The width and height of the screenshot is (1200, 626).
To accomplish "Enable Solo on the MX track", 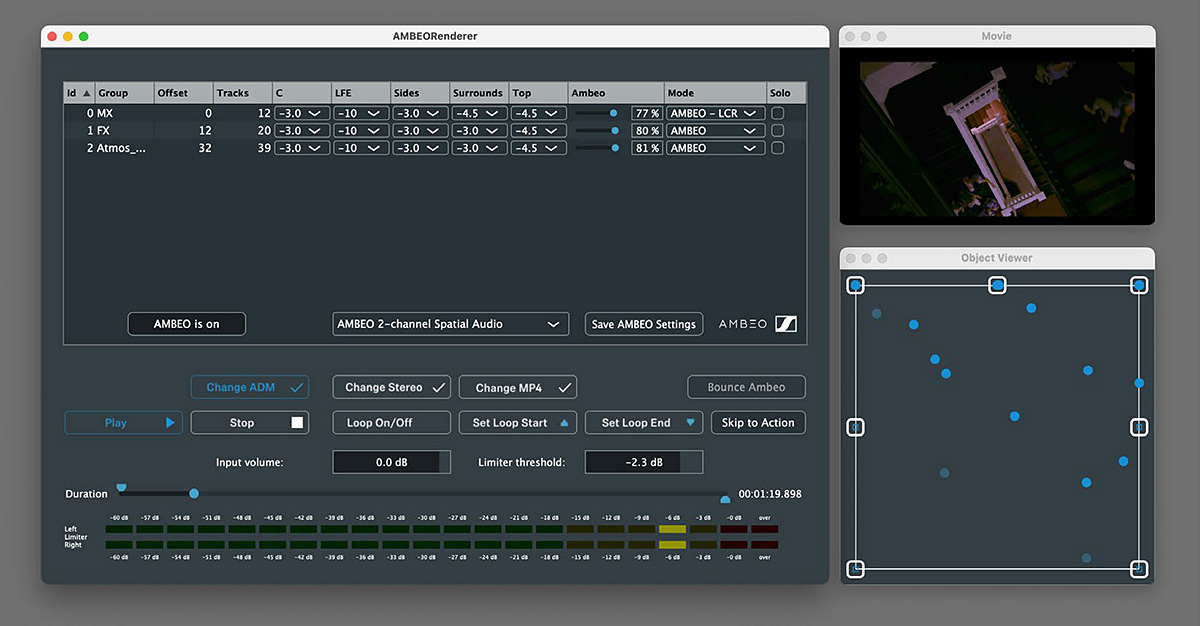I will (778, 112).
